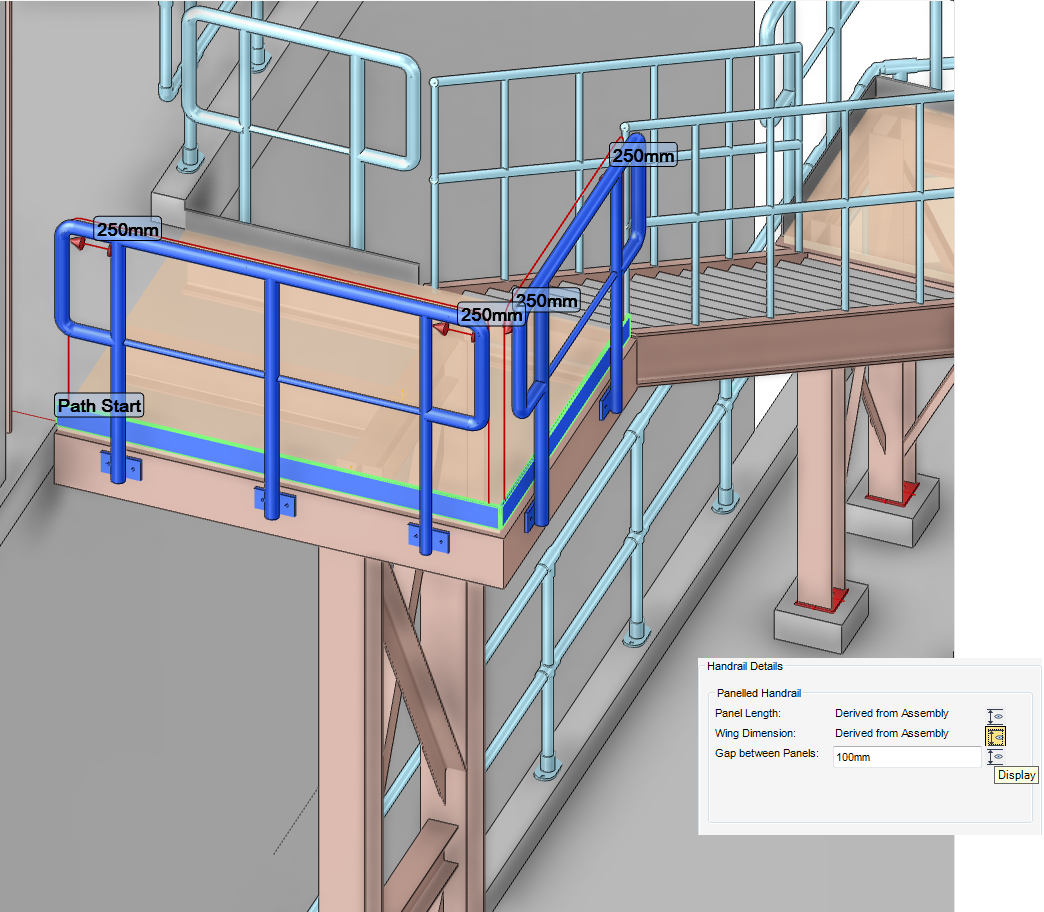Pick the red arrow handle at handrail's left end
The image size is (1044, 912).
tap(76, 241)
